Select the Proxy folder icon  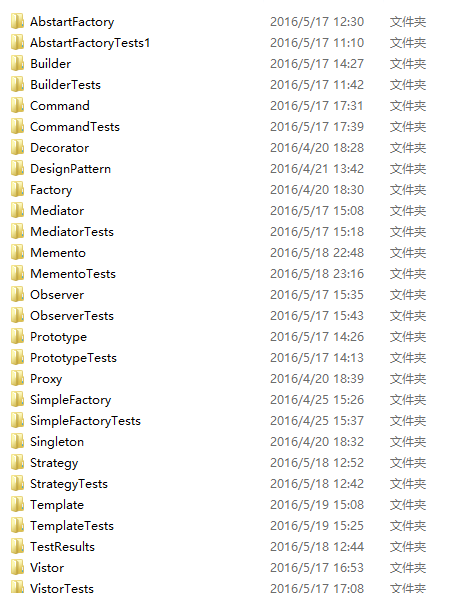point(17,379)
